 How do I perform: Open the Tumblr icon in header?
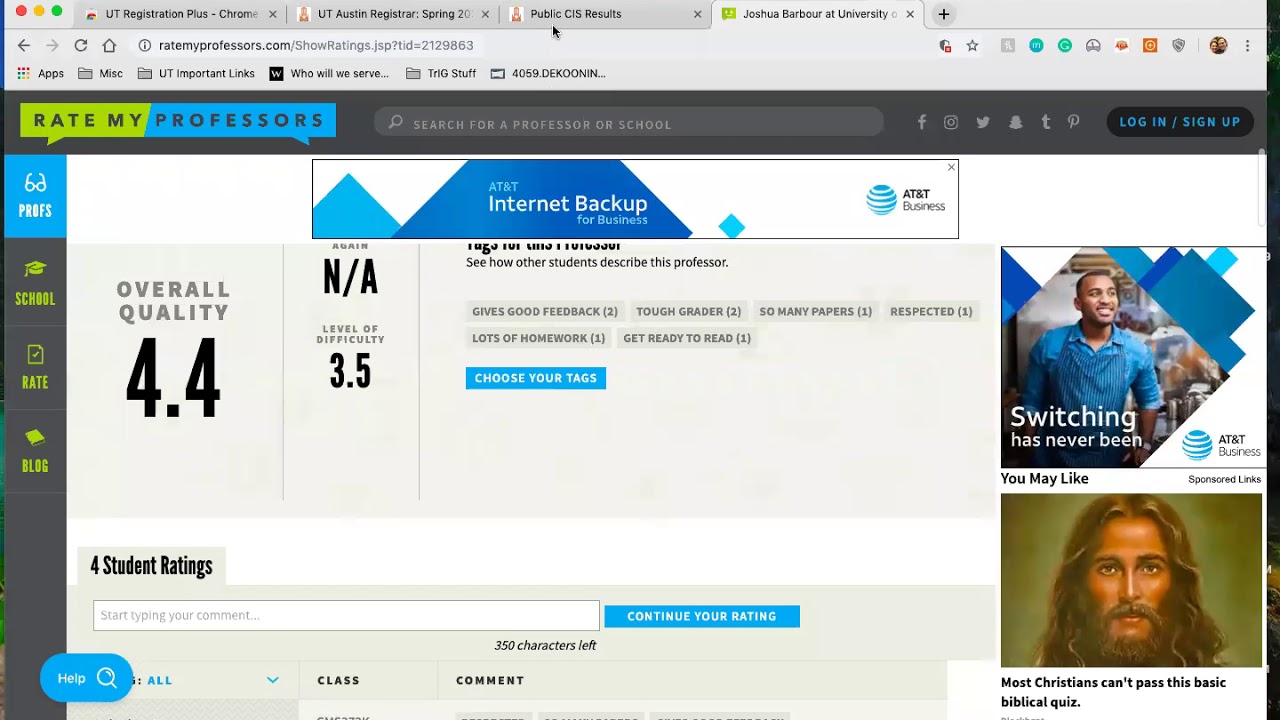pyautogui.click(x=1046, y=122)
